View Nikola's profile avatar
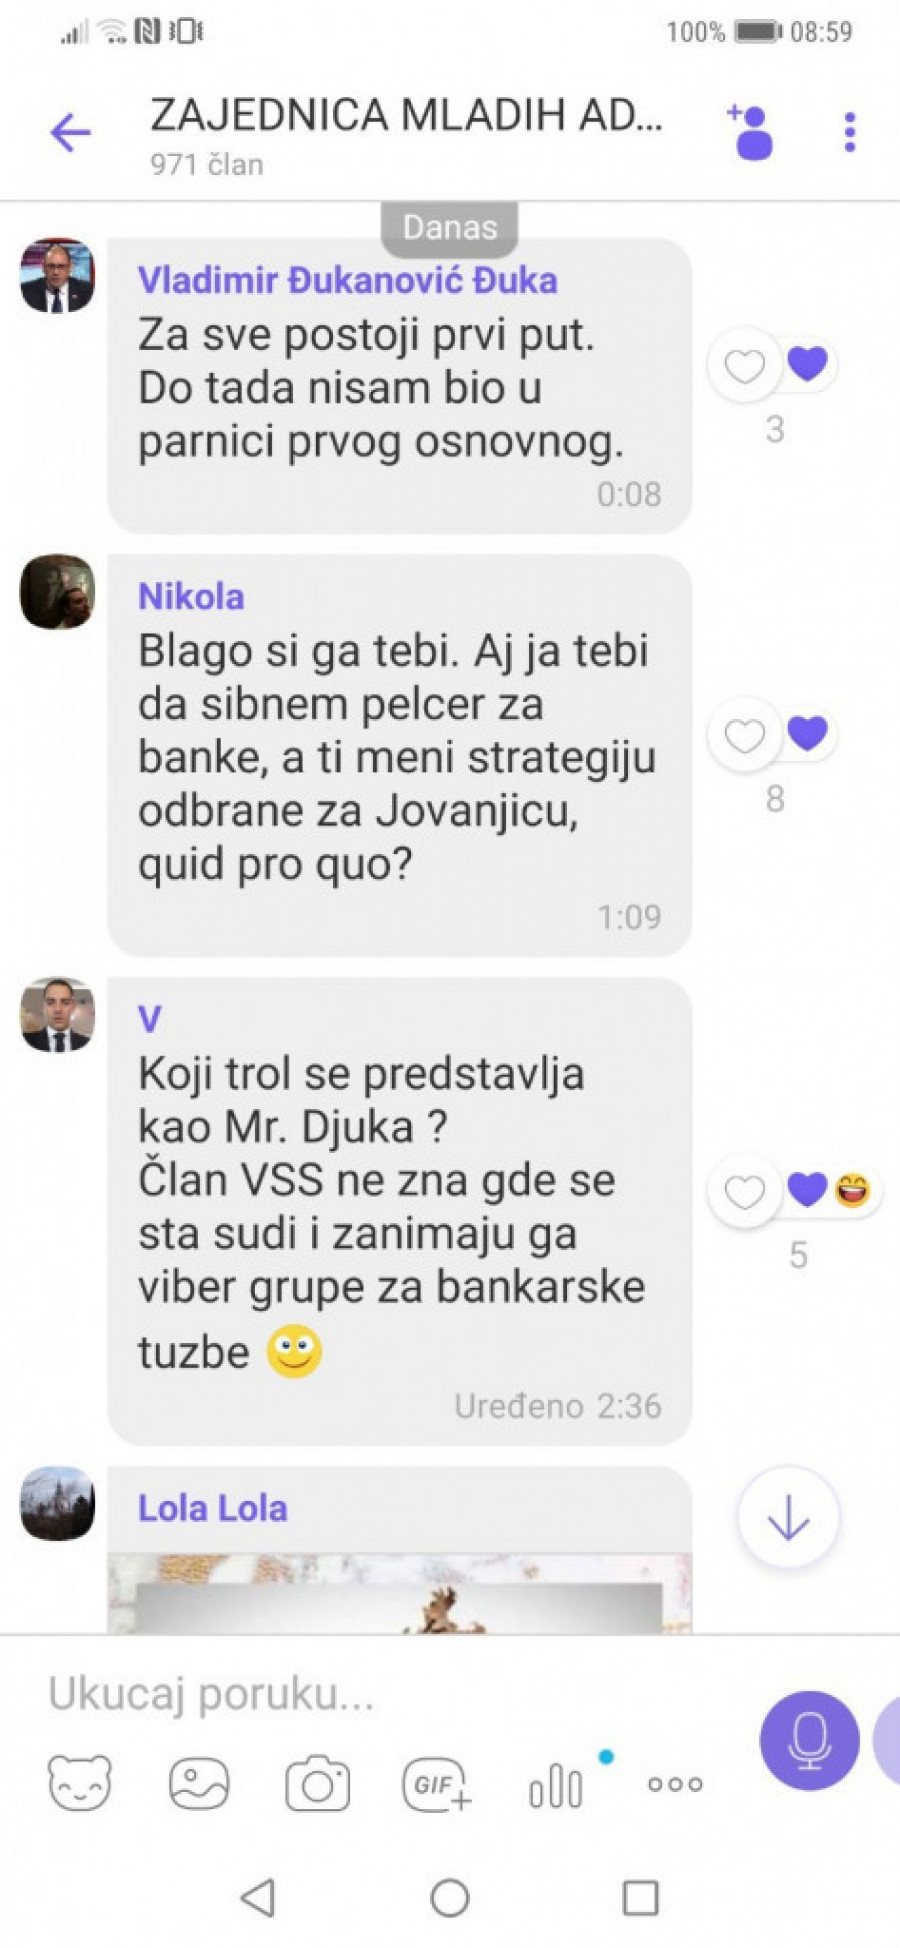 click(x=57, y=592)
